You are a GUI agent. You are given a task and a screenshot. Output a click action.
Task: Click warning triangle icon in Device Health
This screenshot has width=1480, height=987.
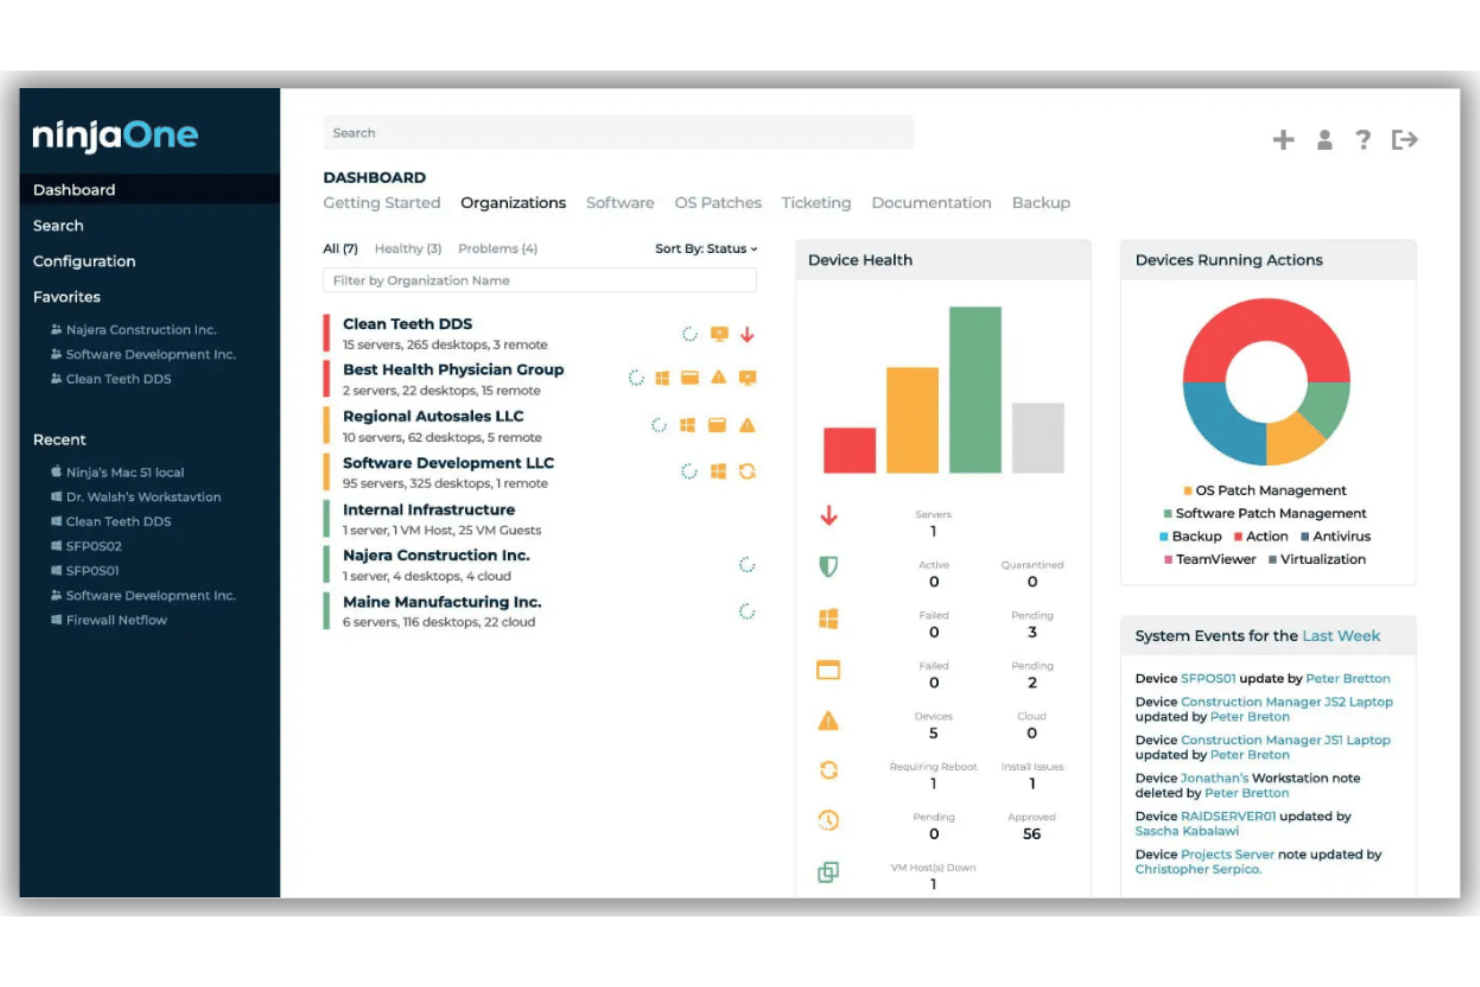828,720
